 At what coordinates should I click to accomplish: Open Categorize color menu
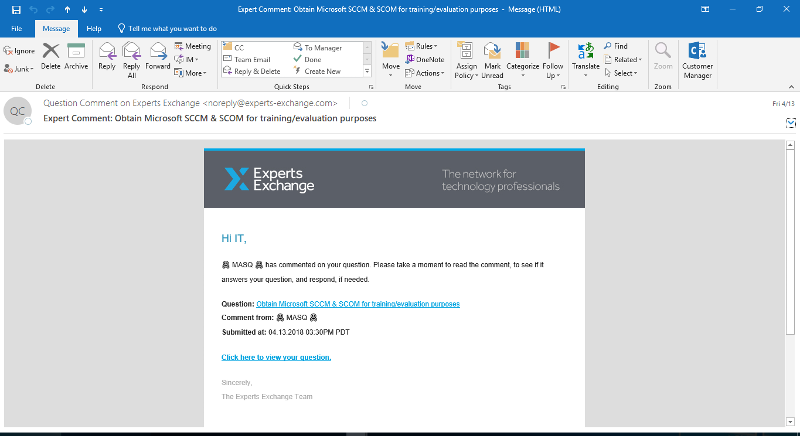[522, 60]
